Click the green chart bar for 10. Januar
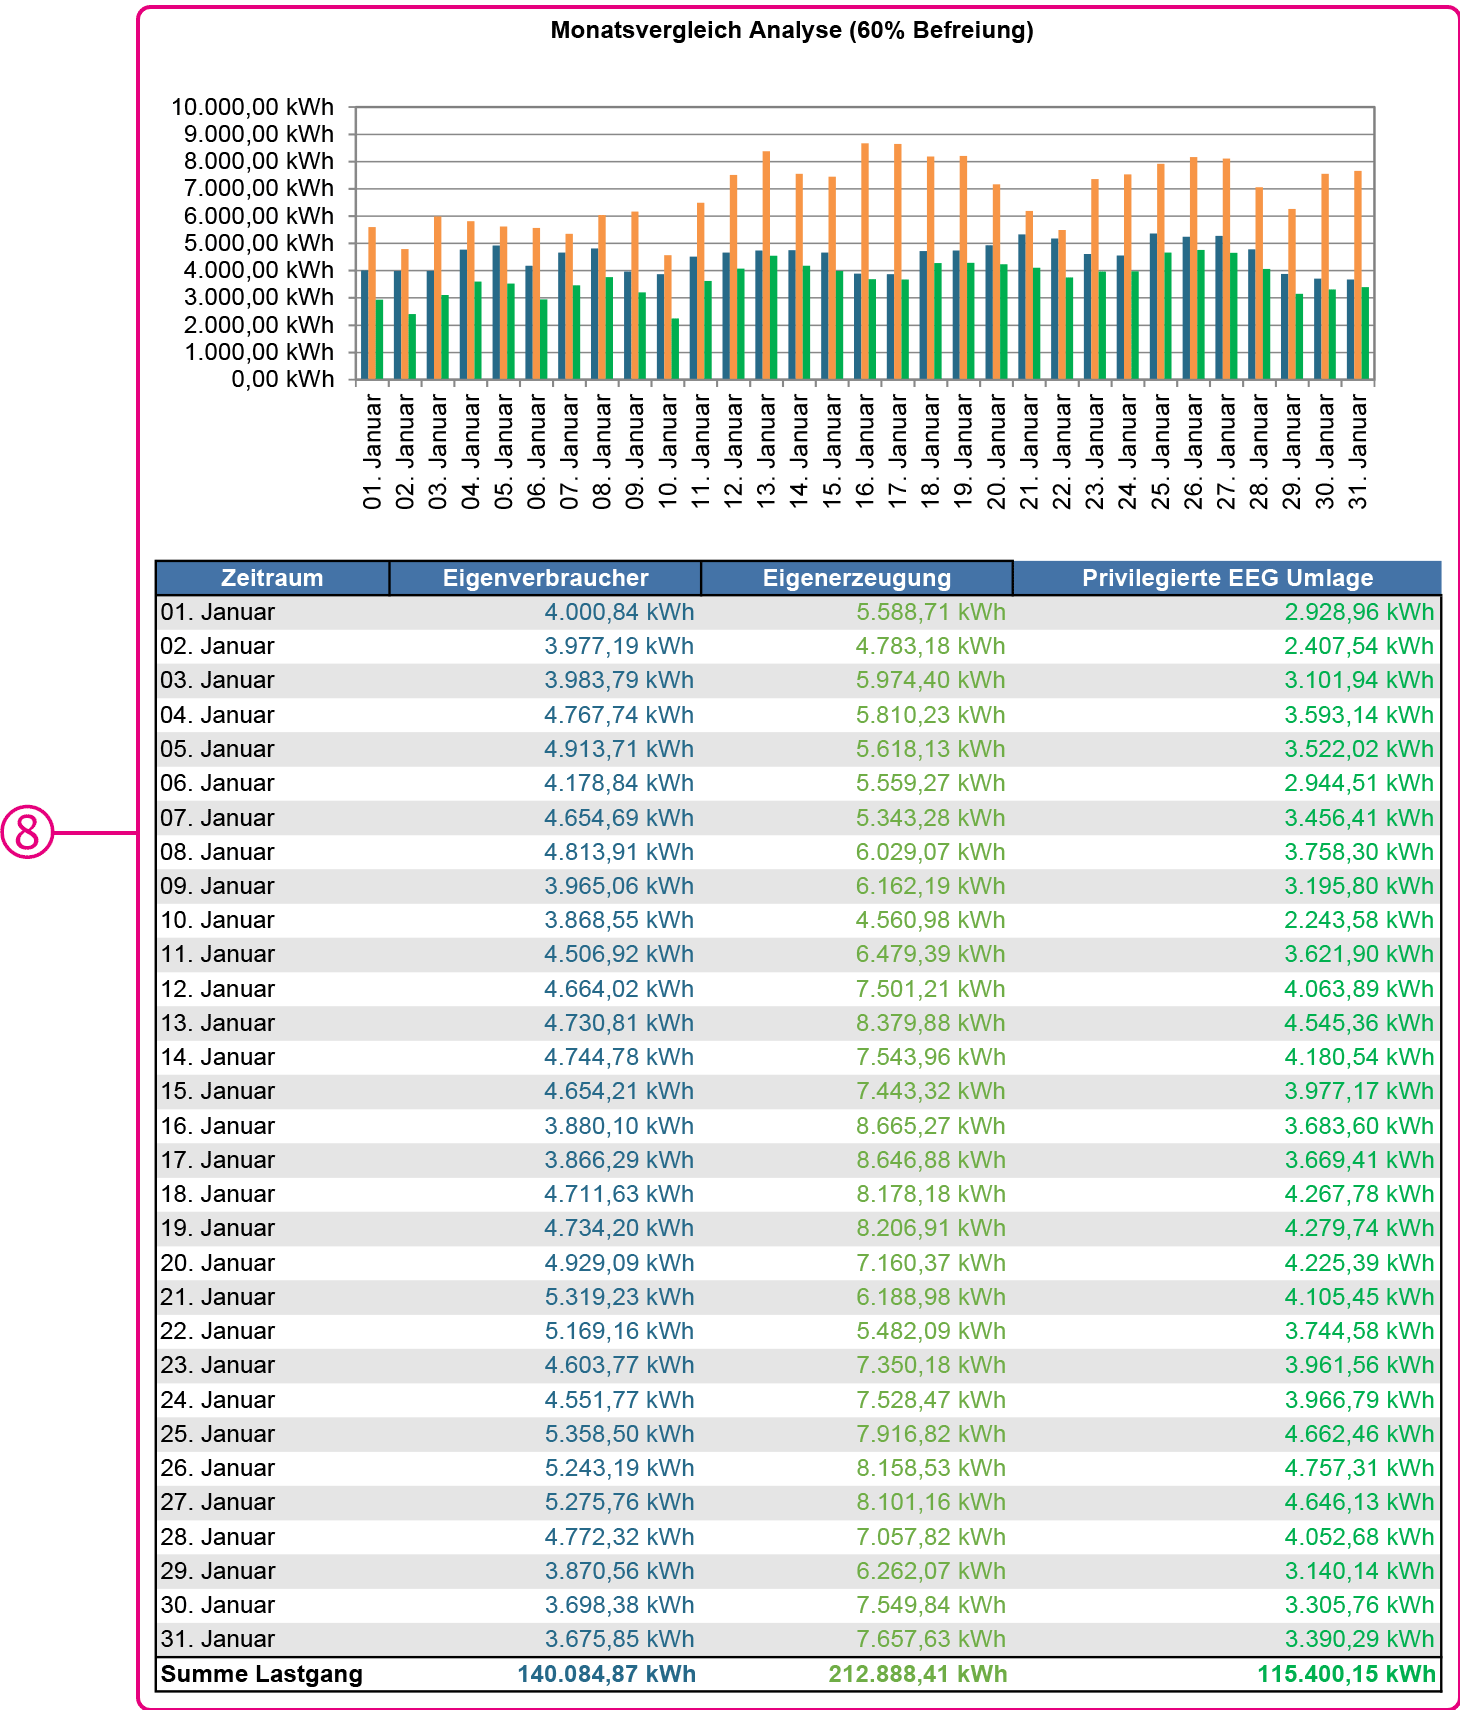Viewport: 1460px width, 1710px height. [x=676, y=349]
